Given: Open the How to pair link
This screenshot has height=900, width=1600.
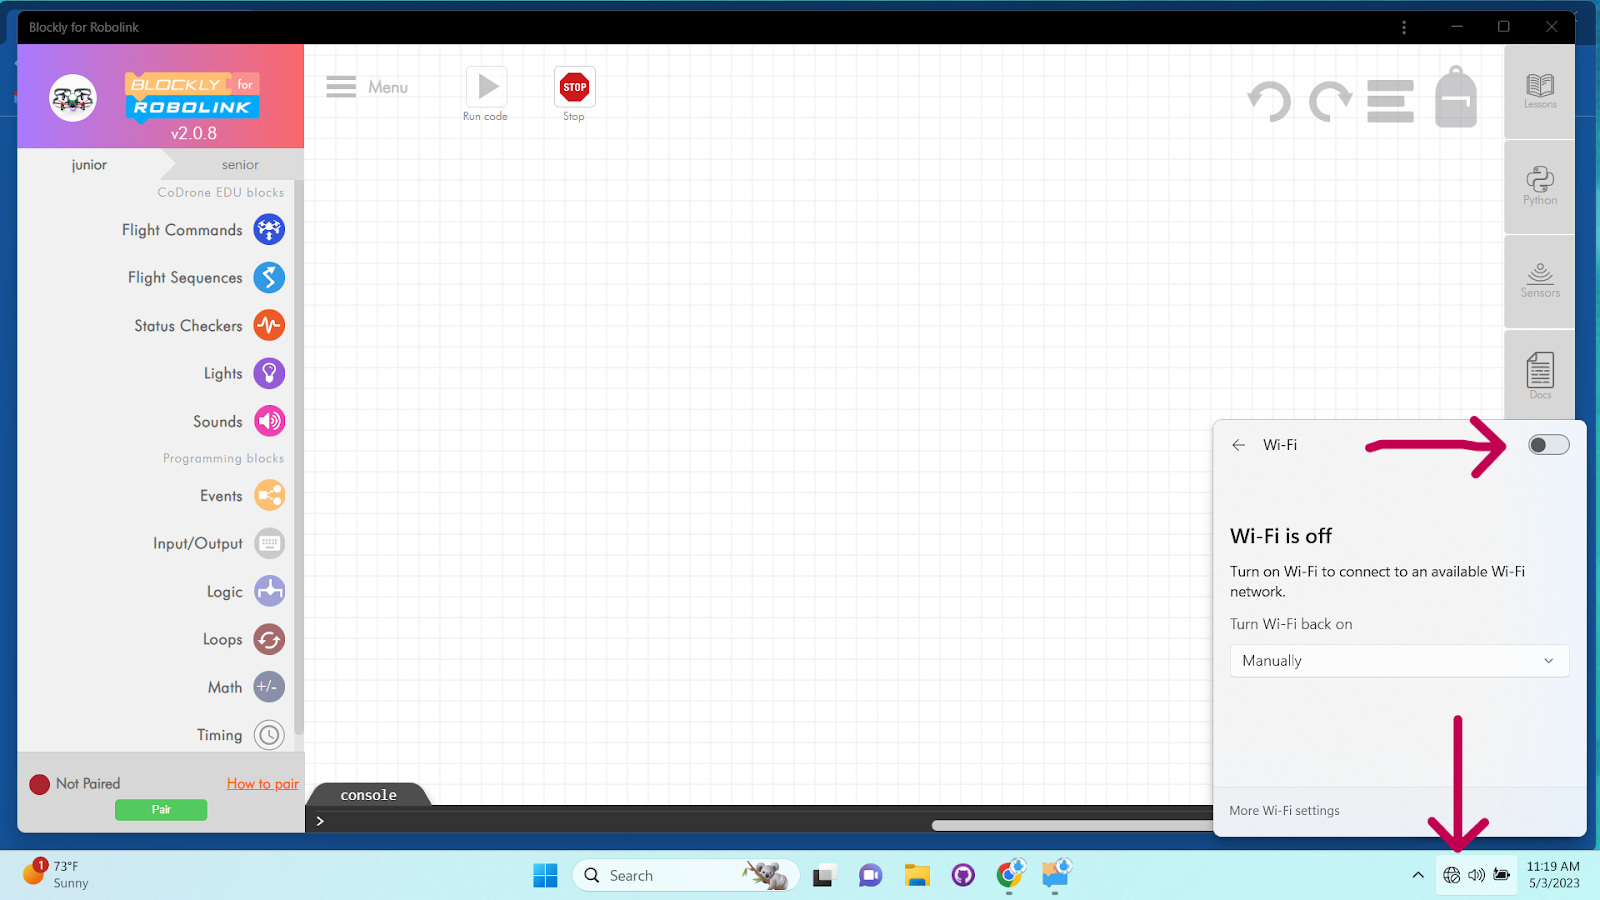Looking at the screenshot, I should 263,784.
